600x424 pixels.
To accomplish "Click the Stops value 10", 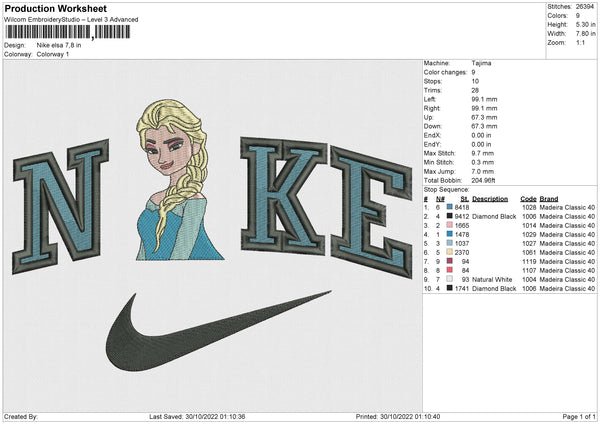I will [x=475, y=81].
